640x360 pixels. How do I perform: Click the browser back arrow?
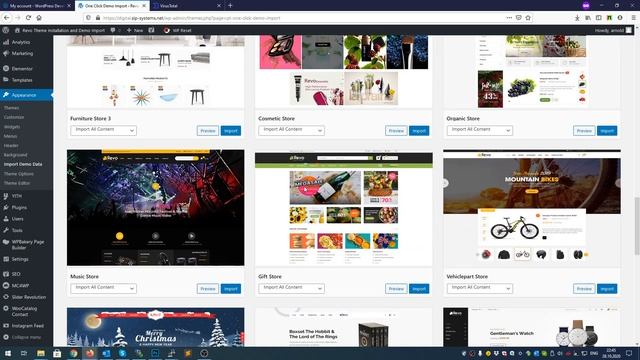[x=7, y=18]
